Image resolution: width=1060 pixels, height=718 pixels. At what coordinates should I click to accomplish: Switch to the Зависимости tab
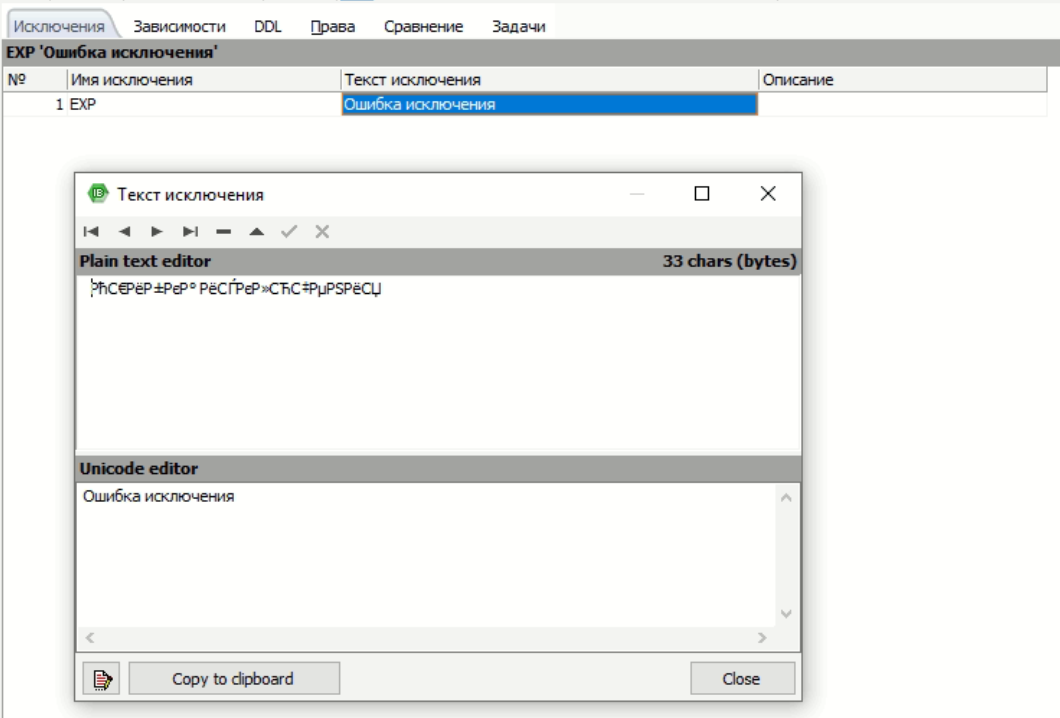(186, 26)
